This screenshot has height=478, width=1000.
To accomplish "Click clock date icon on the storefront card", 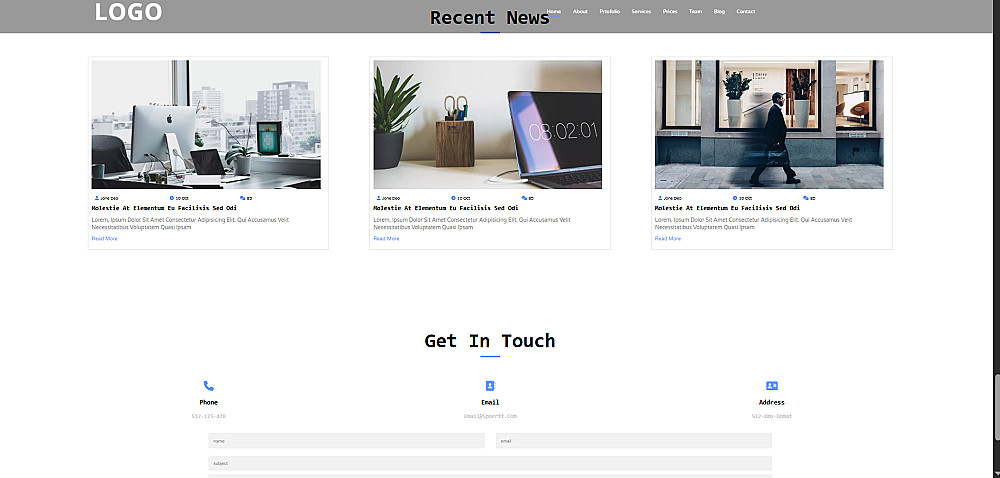I will (735, 198).
